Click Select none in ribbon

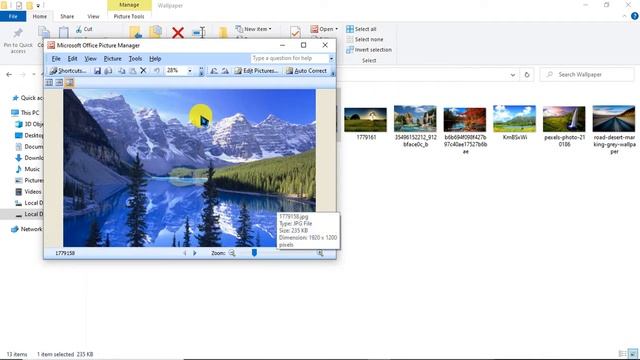click(x=364, y=39)
